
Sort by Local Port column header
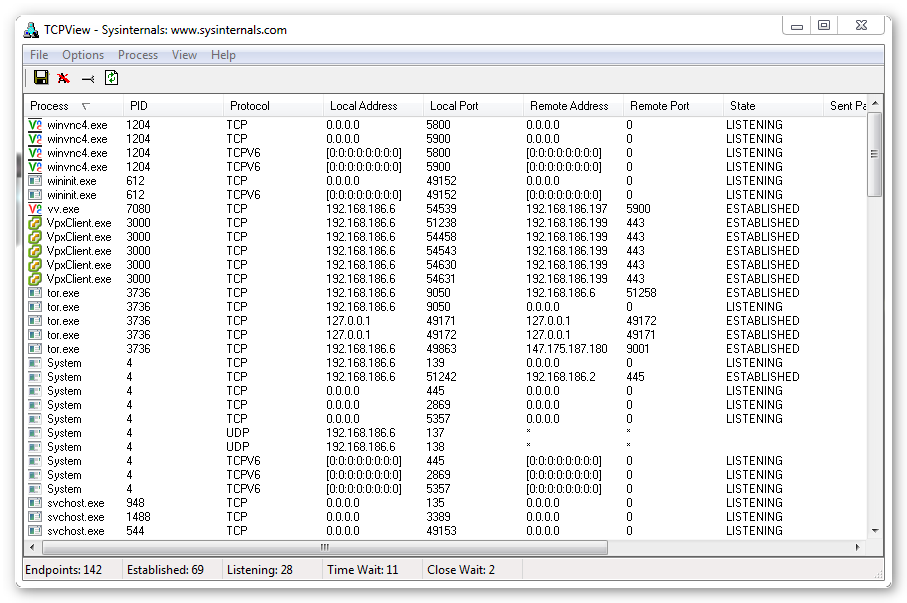(x=473, y=106)
